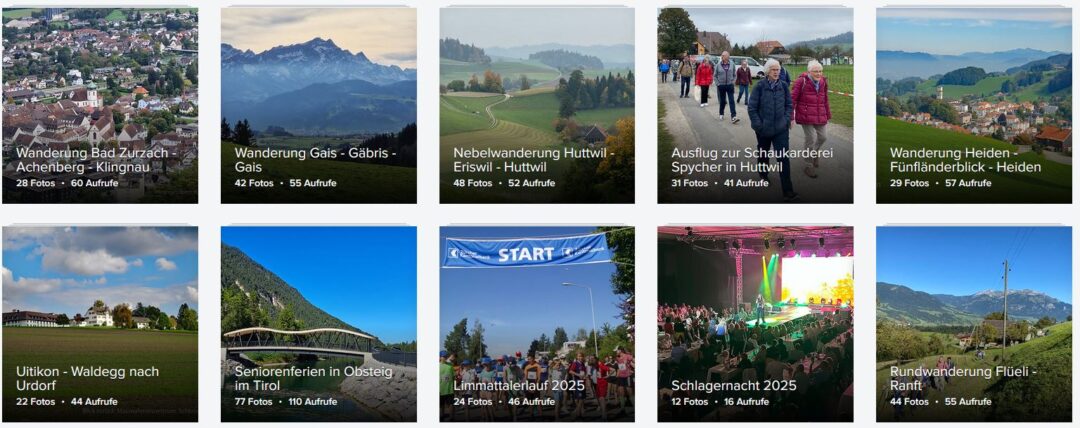The width and height of the screenshot is (1080, 428).
Task: Open the Wanderung Gais - Gäbris - Gais album
Action: coord(318,105)
